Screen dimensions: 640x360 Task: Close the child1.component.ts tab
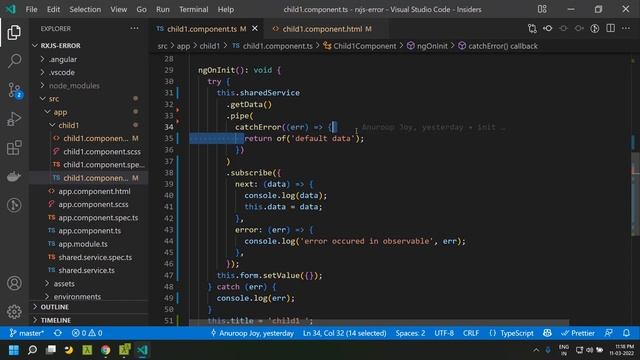[255, 29]
